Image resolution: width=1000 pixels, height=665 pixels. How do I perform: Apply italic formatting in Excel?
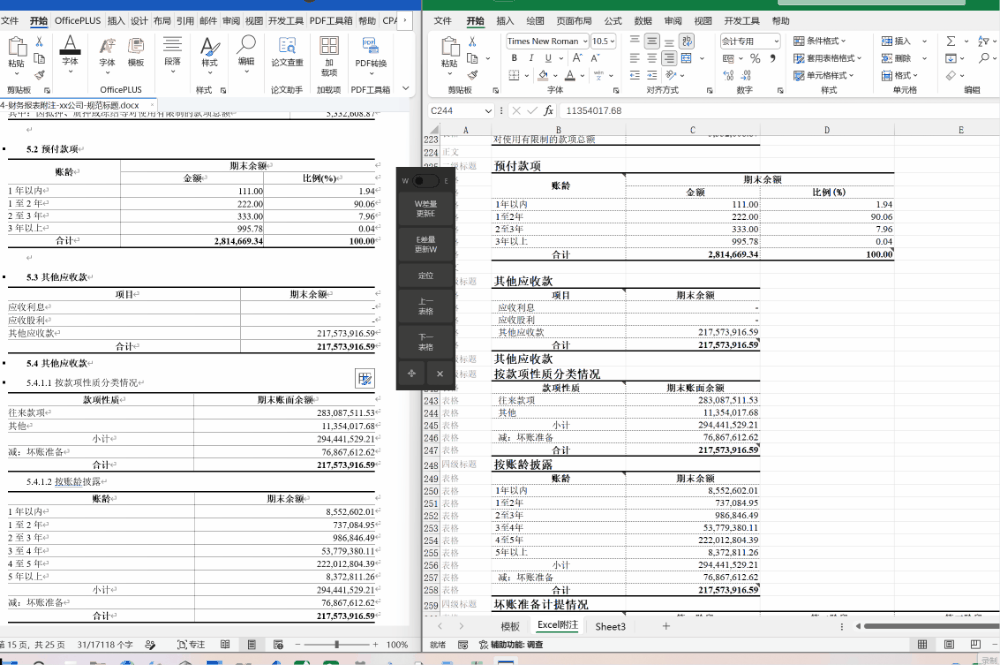[x=531, y=58]
